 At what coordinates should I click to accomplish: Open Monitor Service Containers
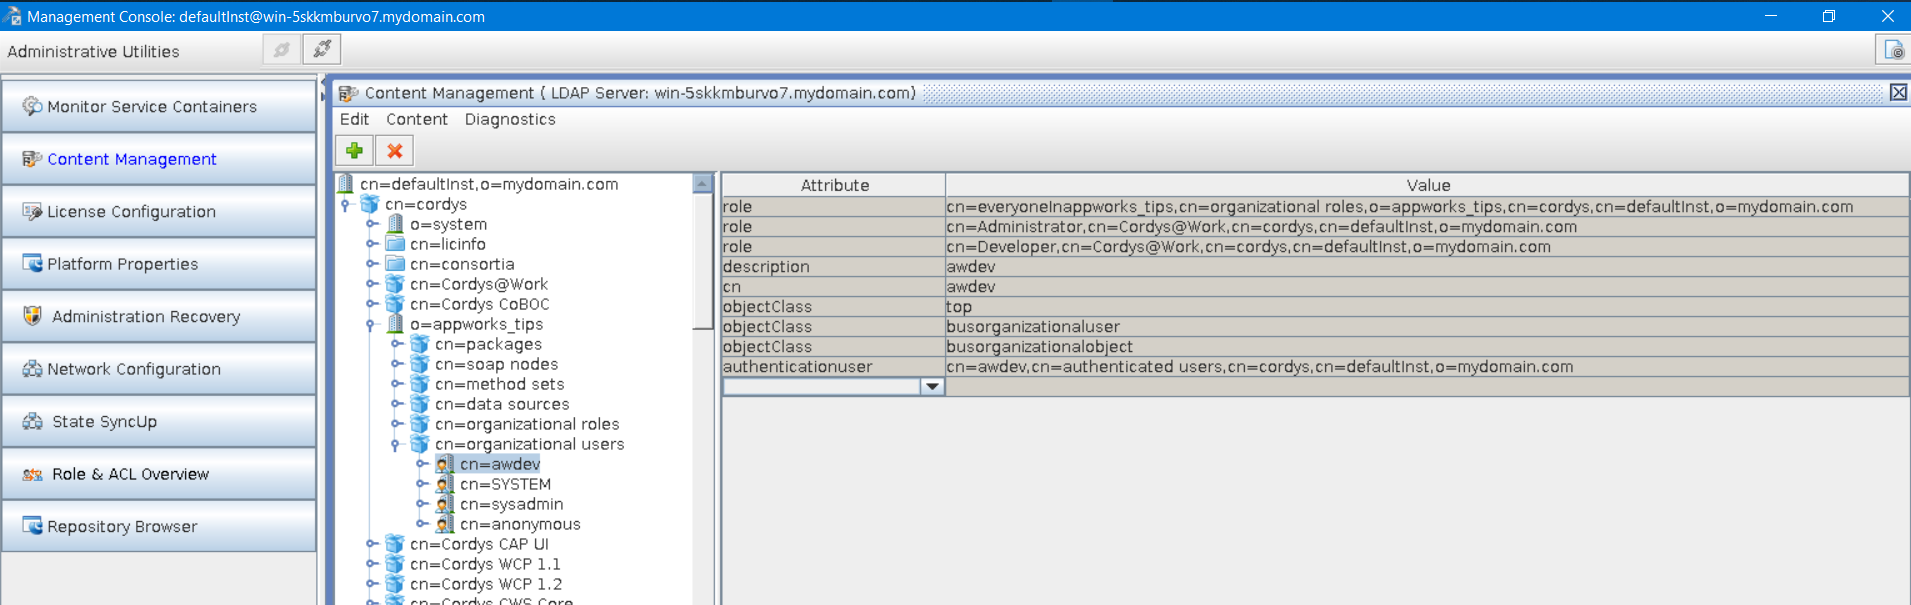point(151,107)
